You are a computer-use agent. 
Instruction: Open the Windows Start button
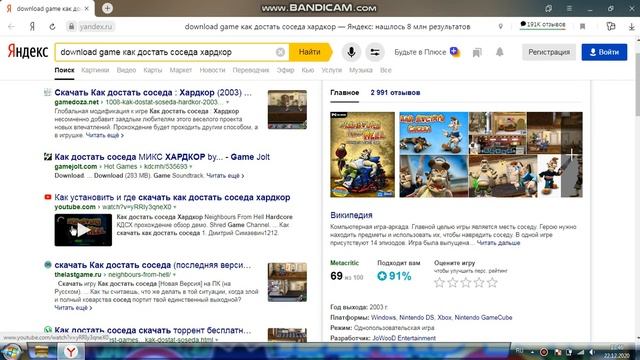pos(11,351)
